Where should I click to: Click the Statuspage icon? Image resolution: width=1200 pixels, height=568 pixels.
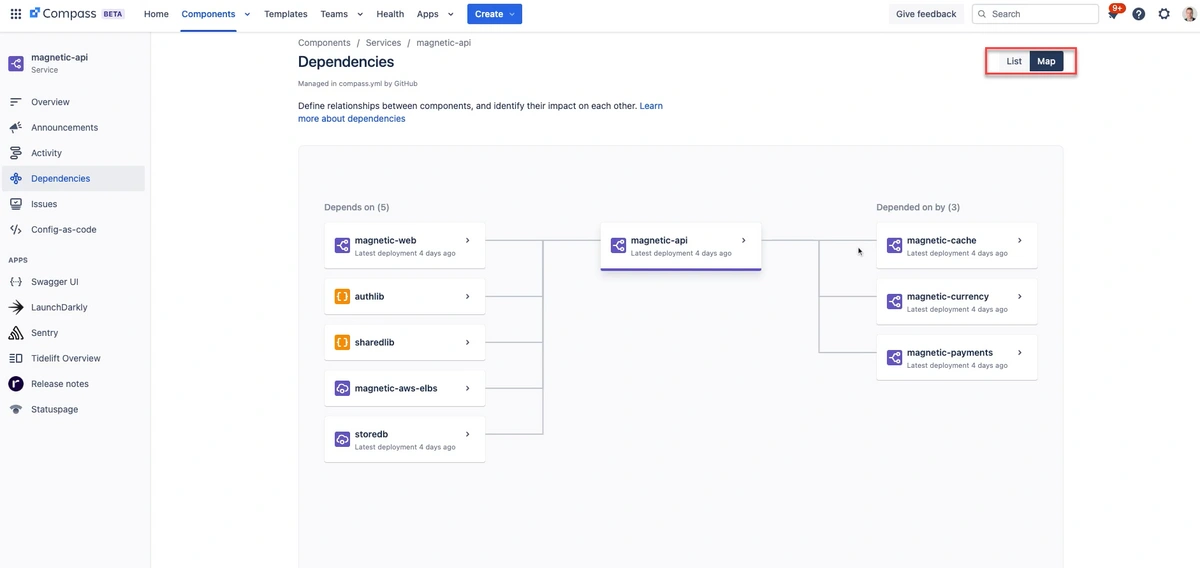pos(15,409)
